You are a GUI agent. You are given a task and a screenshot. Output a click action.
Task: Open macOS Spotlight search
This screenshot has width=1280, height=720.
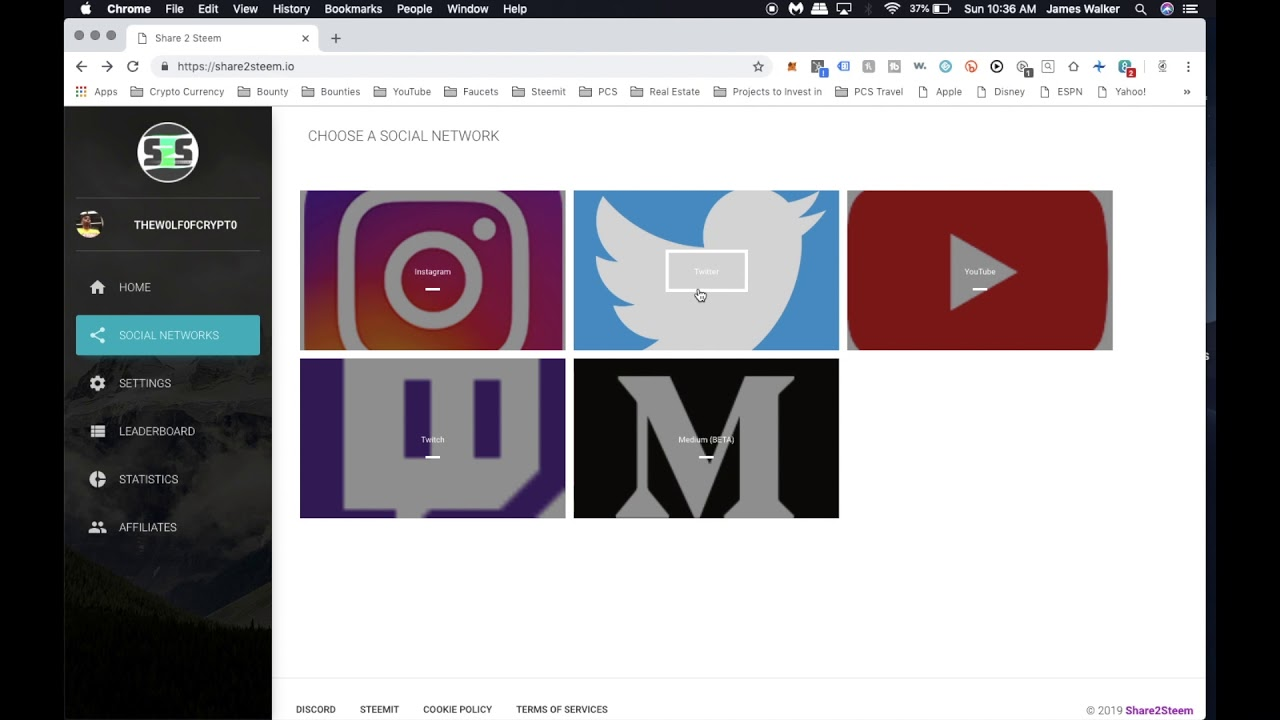(1141, 9)
